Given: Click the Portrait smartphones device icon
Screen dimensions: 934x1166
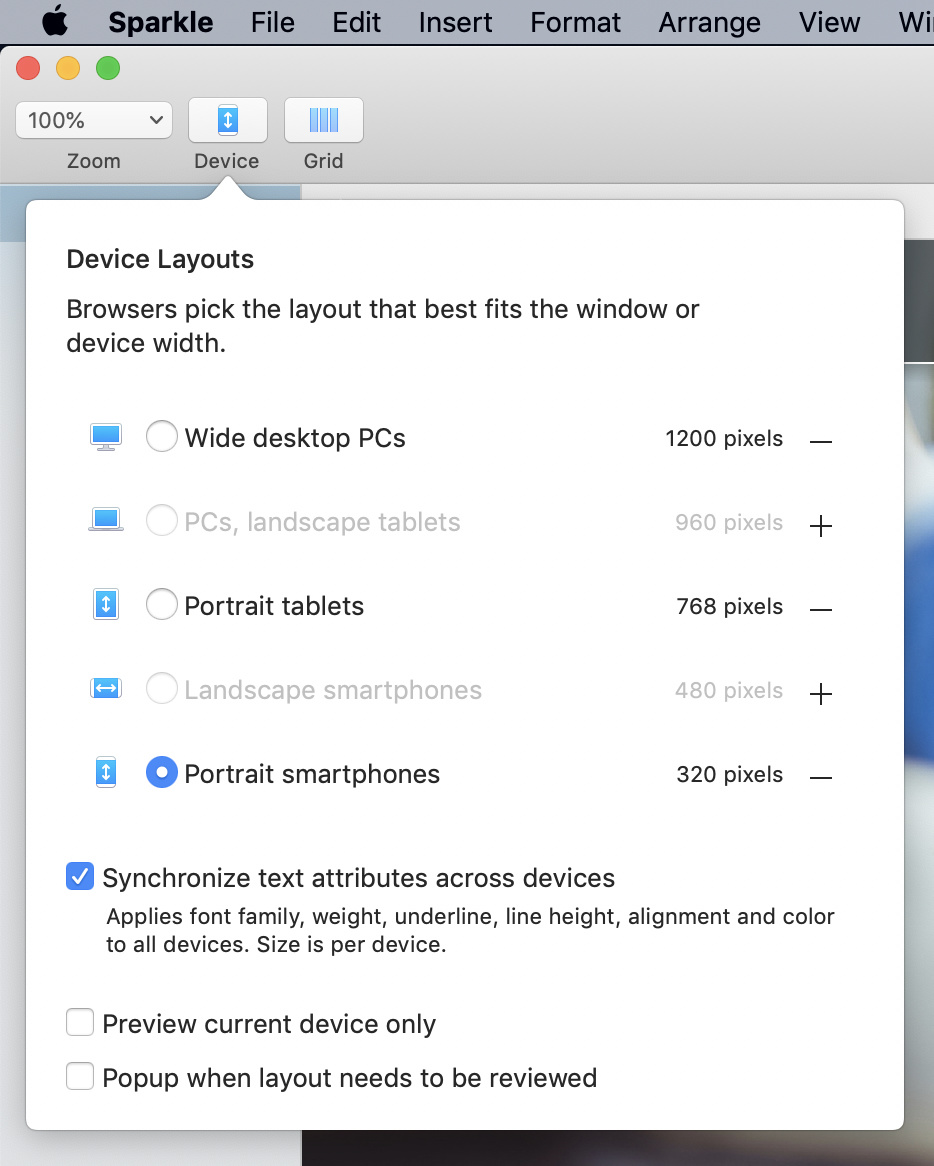Looking at the screenshot, I should (106, 773).
